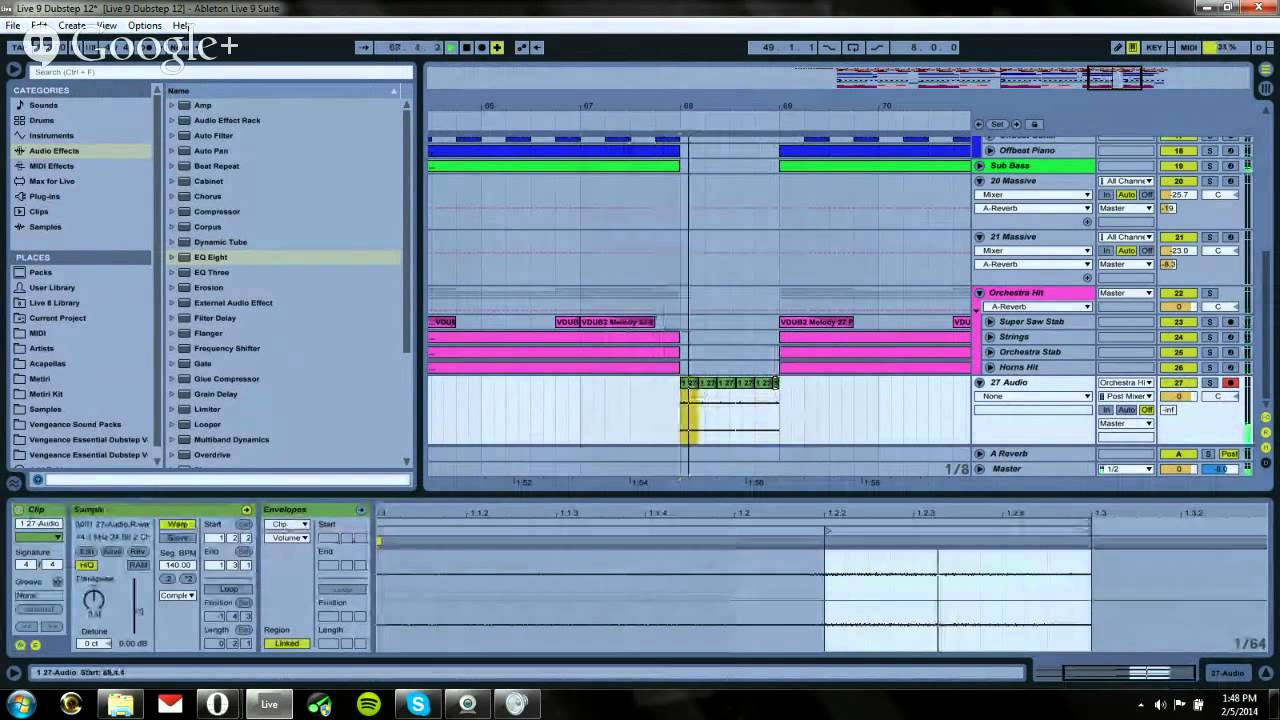This screenshot has width=1280, height=720.
Task: Click the browser preview headphone button
Action: 37,480
